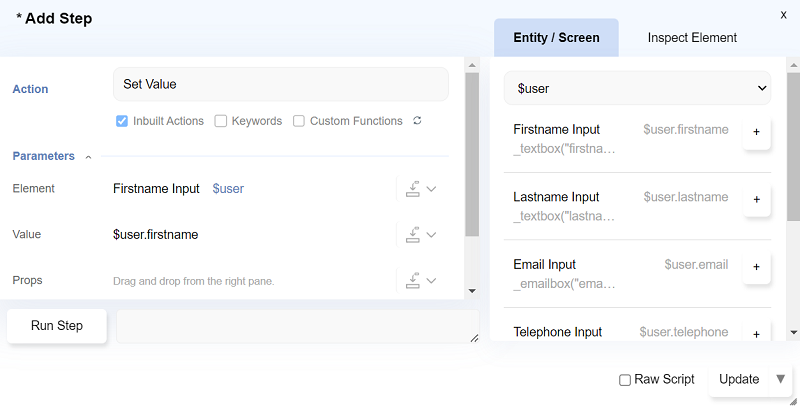Click the left pane vertical scrollbar
Image resolution: width=800 pixels, height=409 pixels.
(472, 150)
